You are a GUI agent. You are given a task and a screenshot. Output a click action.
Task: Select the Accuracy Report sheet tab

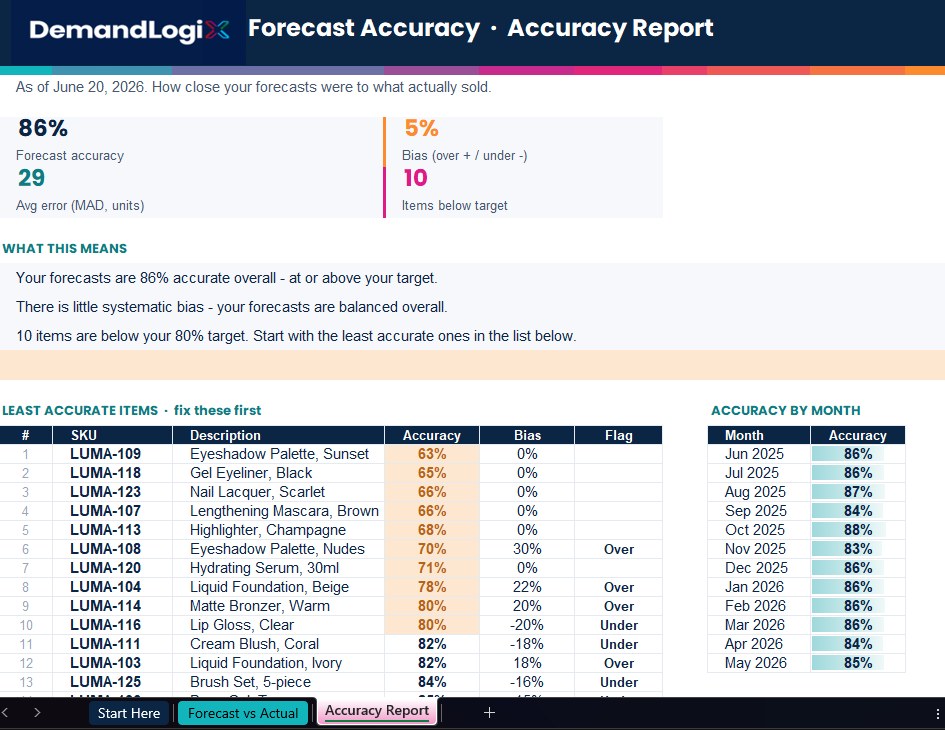click(x=377, y=711)
